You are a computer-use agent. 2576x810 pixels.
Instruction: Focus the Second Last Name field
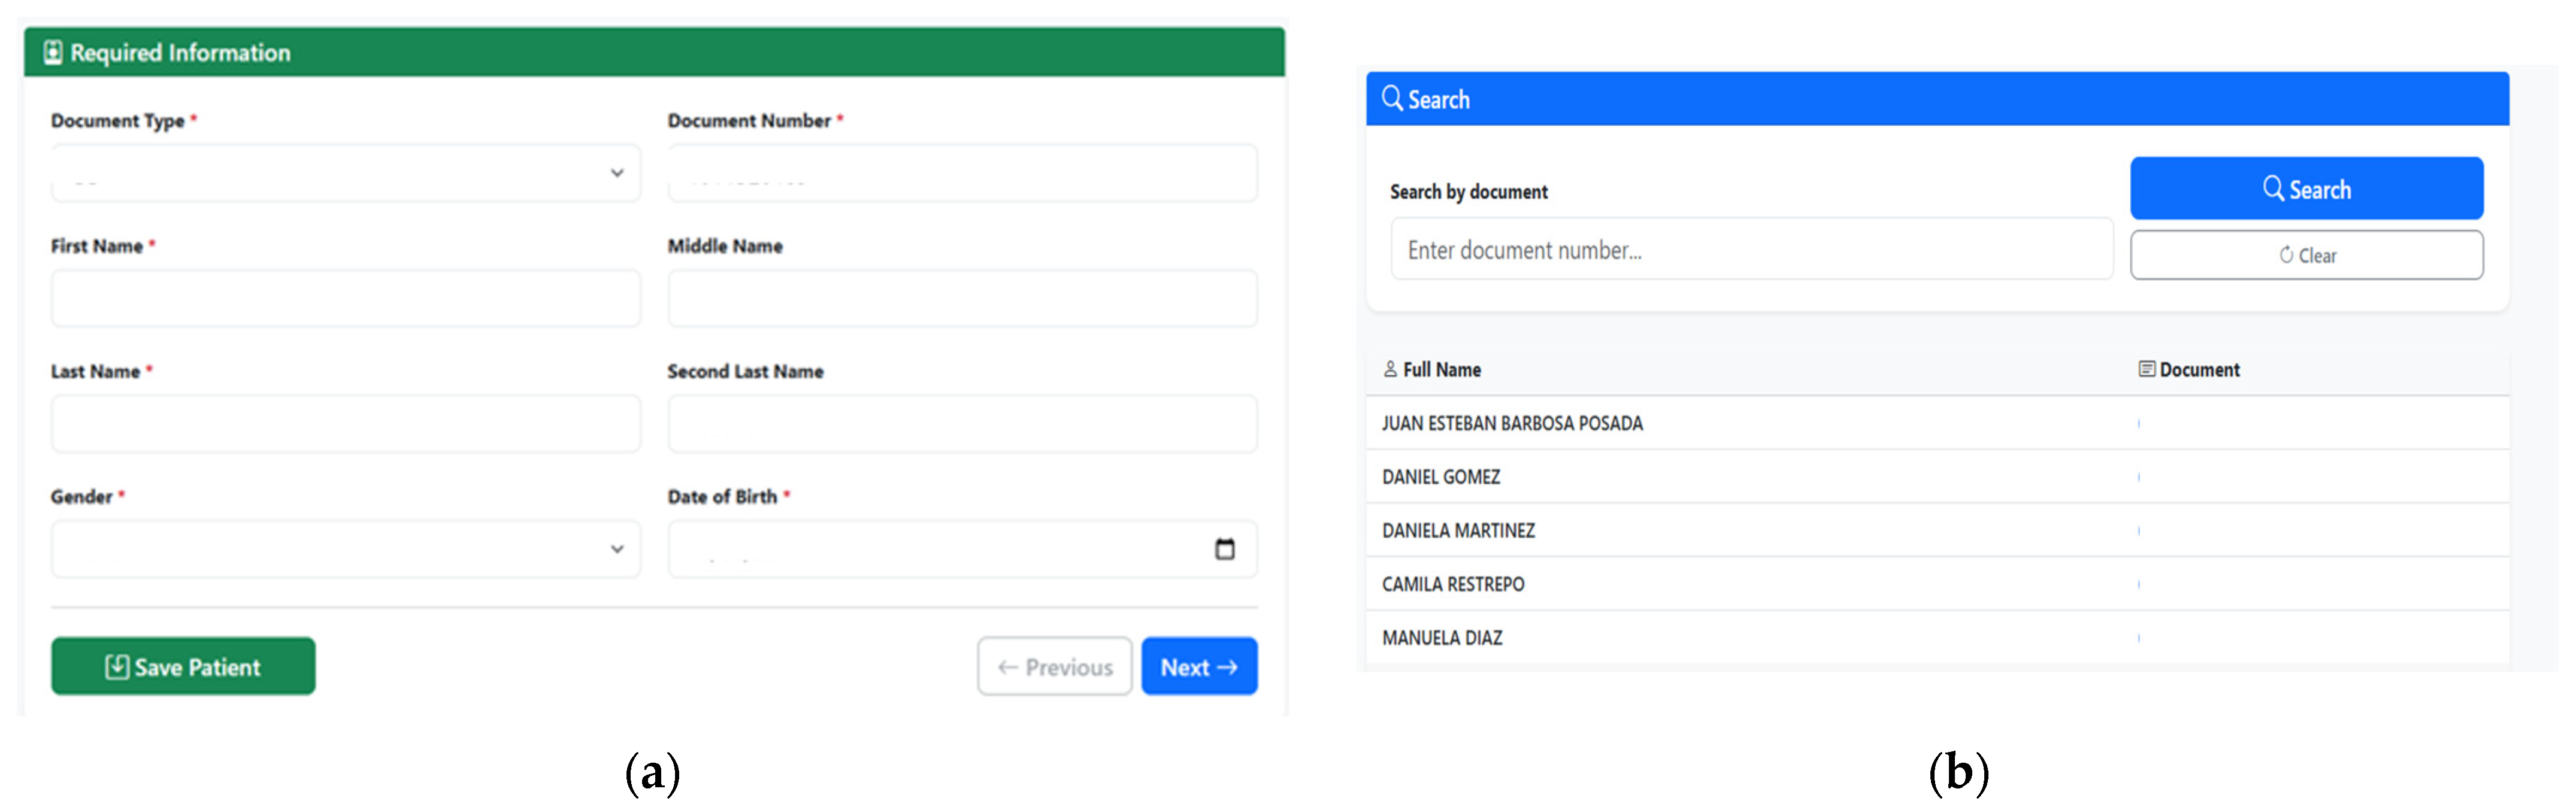pos(961,424)
